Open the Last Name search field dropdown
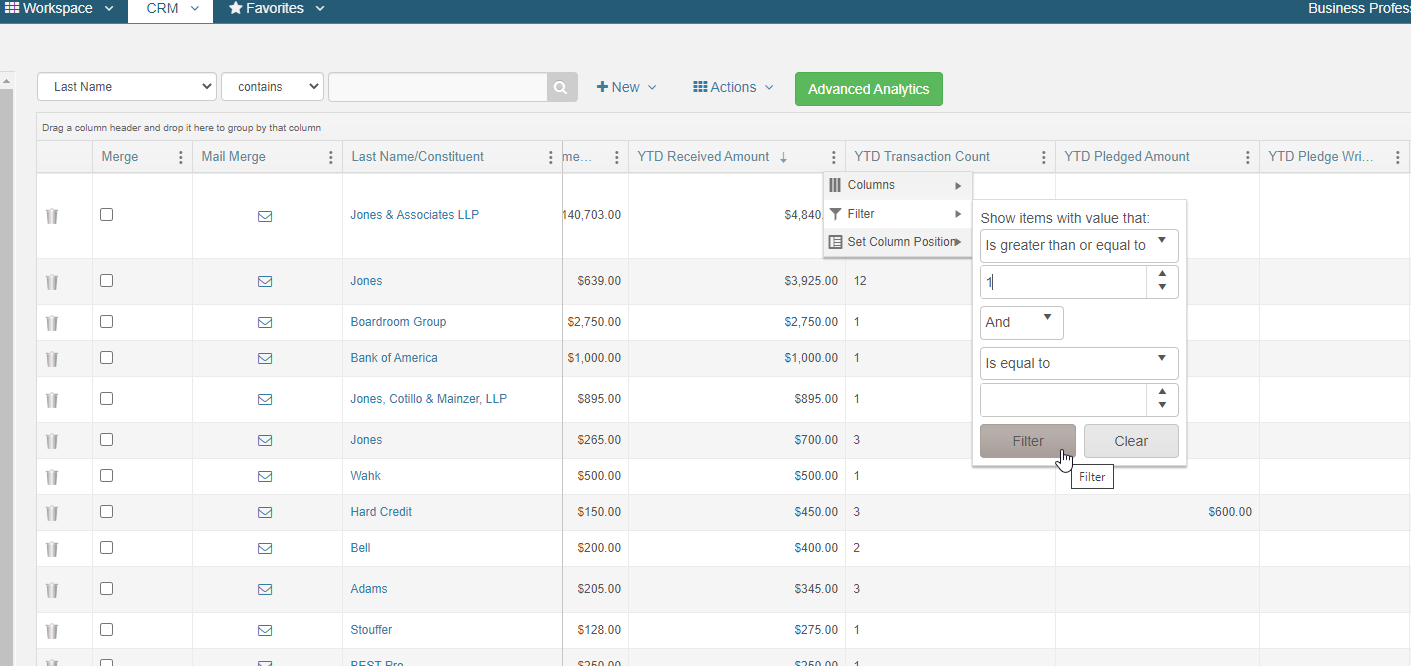Screen dimensions: 1411x666 point(127,87)
